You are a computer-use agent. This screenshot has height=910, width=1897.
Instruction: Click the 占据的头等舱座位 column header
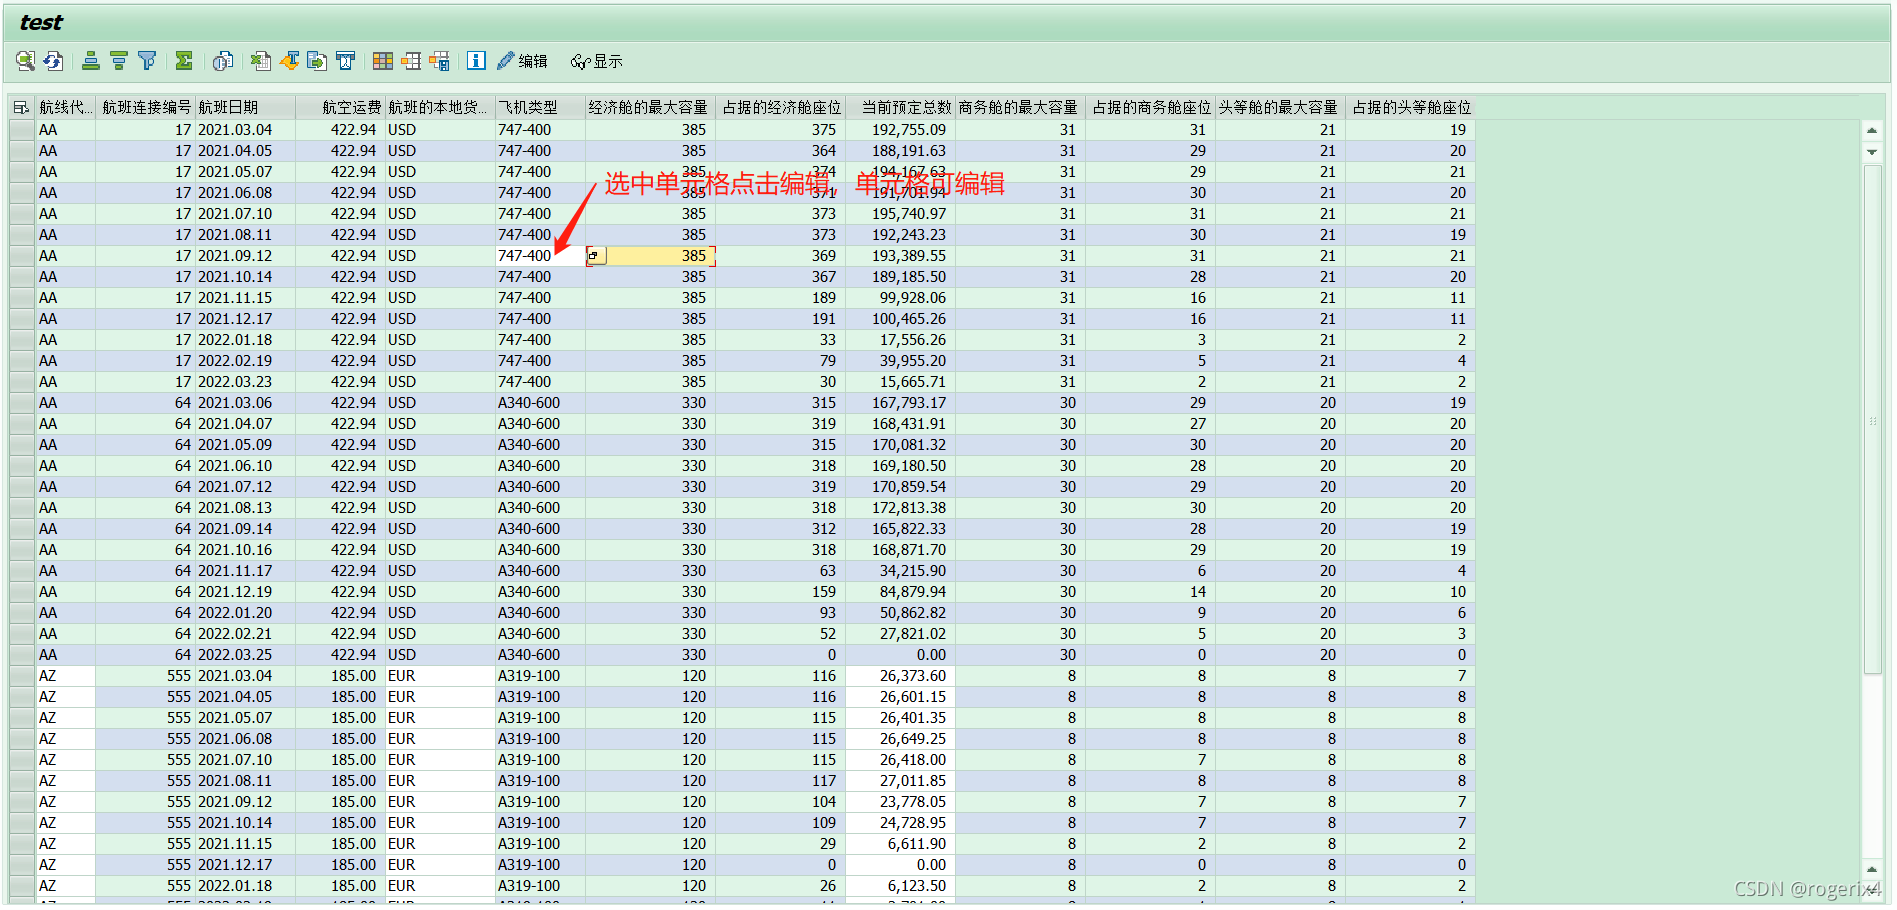1410,107
